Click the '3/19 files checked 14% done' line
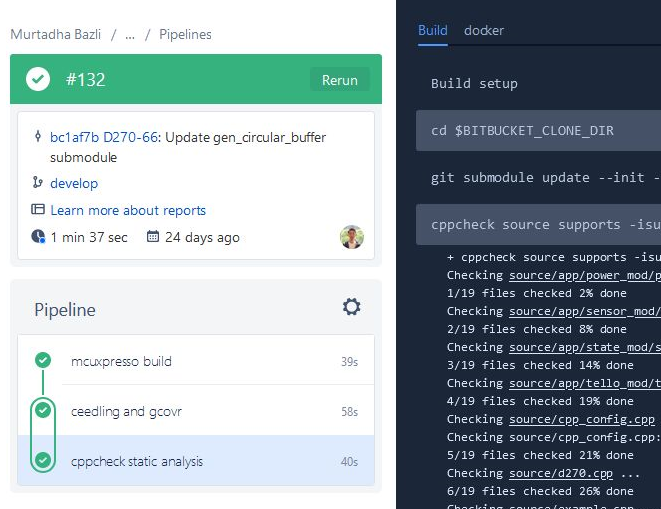Viewport: 661px width, 509px height. tap(540, 365)
